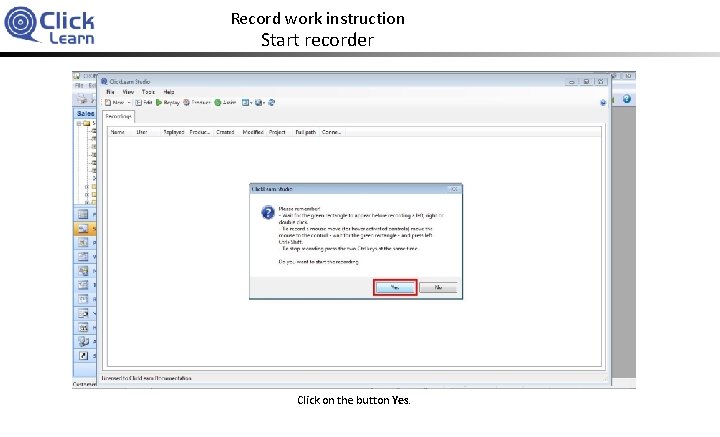The height and width of the screenshot is (437, 720).
Task: Sort recordings by the Modified column
Action: coord(253,132)
